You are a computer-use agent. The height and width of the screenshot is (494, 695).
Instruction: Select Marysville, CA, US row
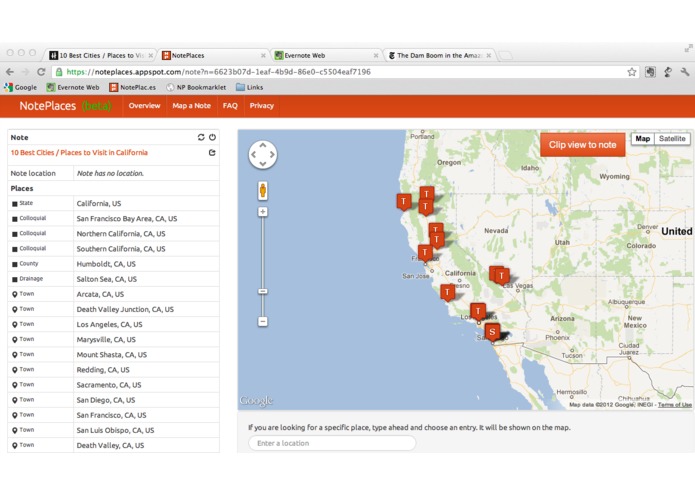point(113,339)
